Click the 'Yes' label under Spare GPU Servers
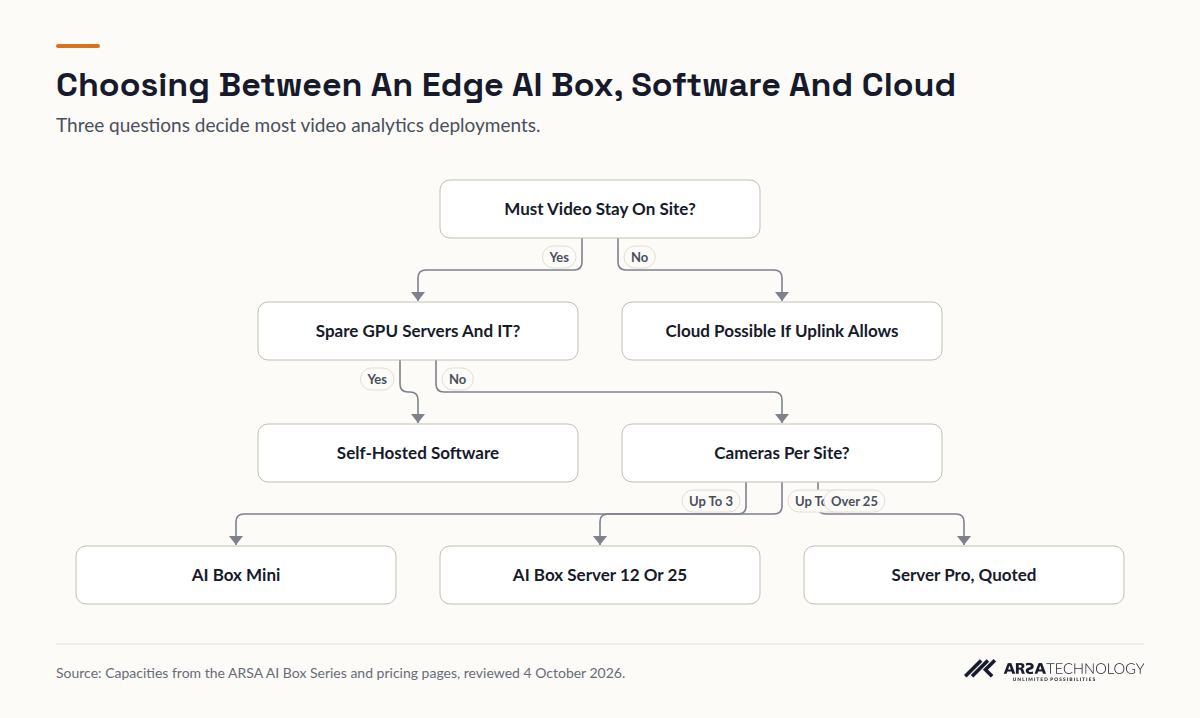1200x718 pixels. [x=377, y=379]
